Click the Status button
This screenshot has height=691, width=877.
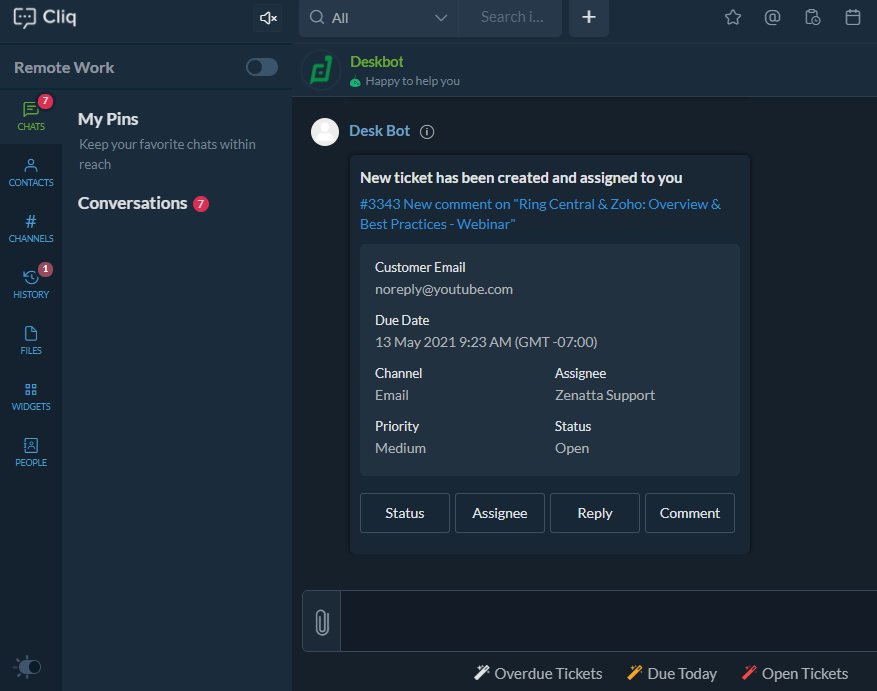tap(405, 513)
